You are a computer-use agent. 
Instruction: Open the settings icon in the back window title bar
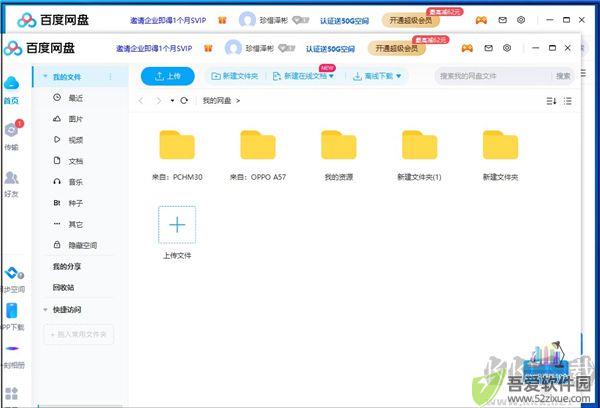521,20
